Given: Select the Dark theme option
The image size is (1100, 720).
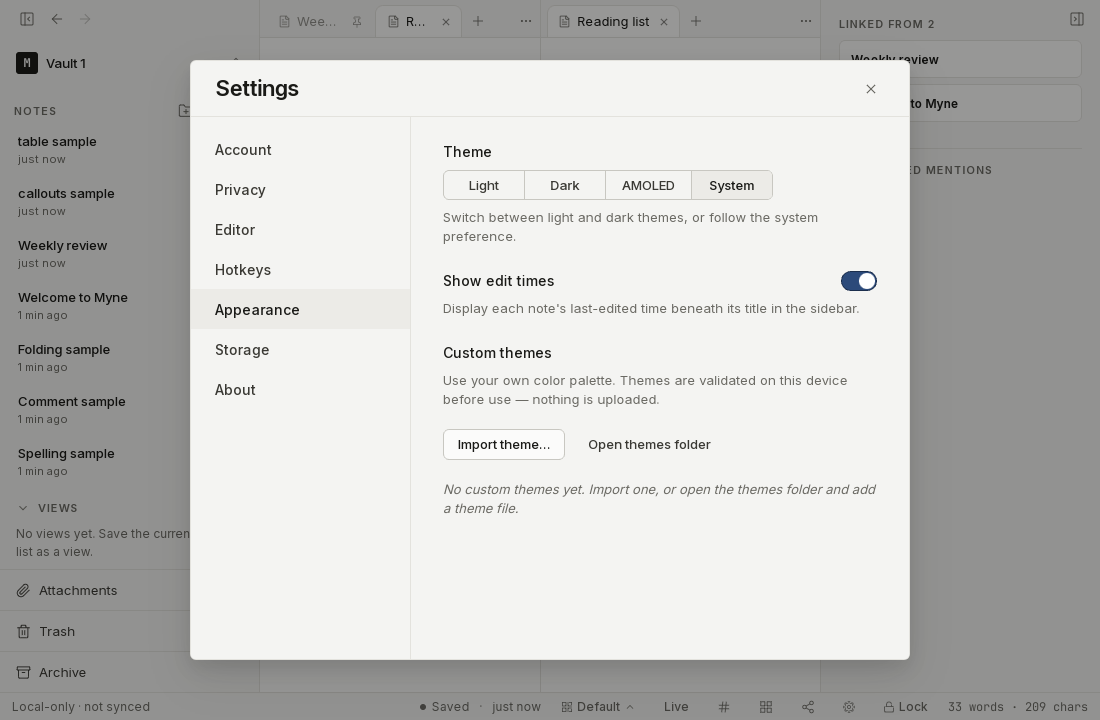Looking at the screenshot, I should click(x=565, y=185).
